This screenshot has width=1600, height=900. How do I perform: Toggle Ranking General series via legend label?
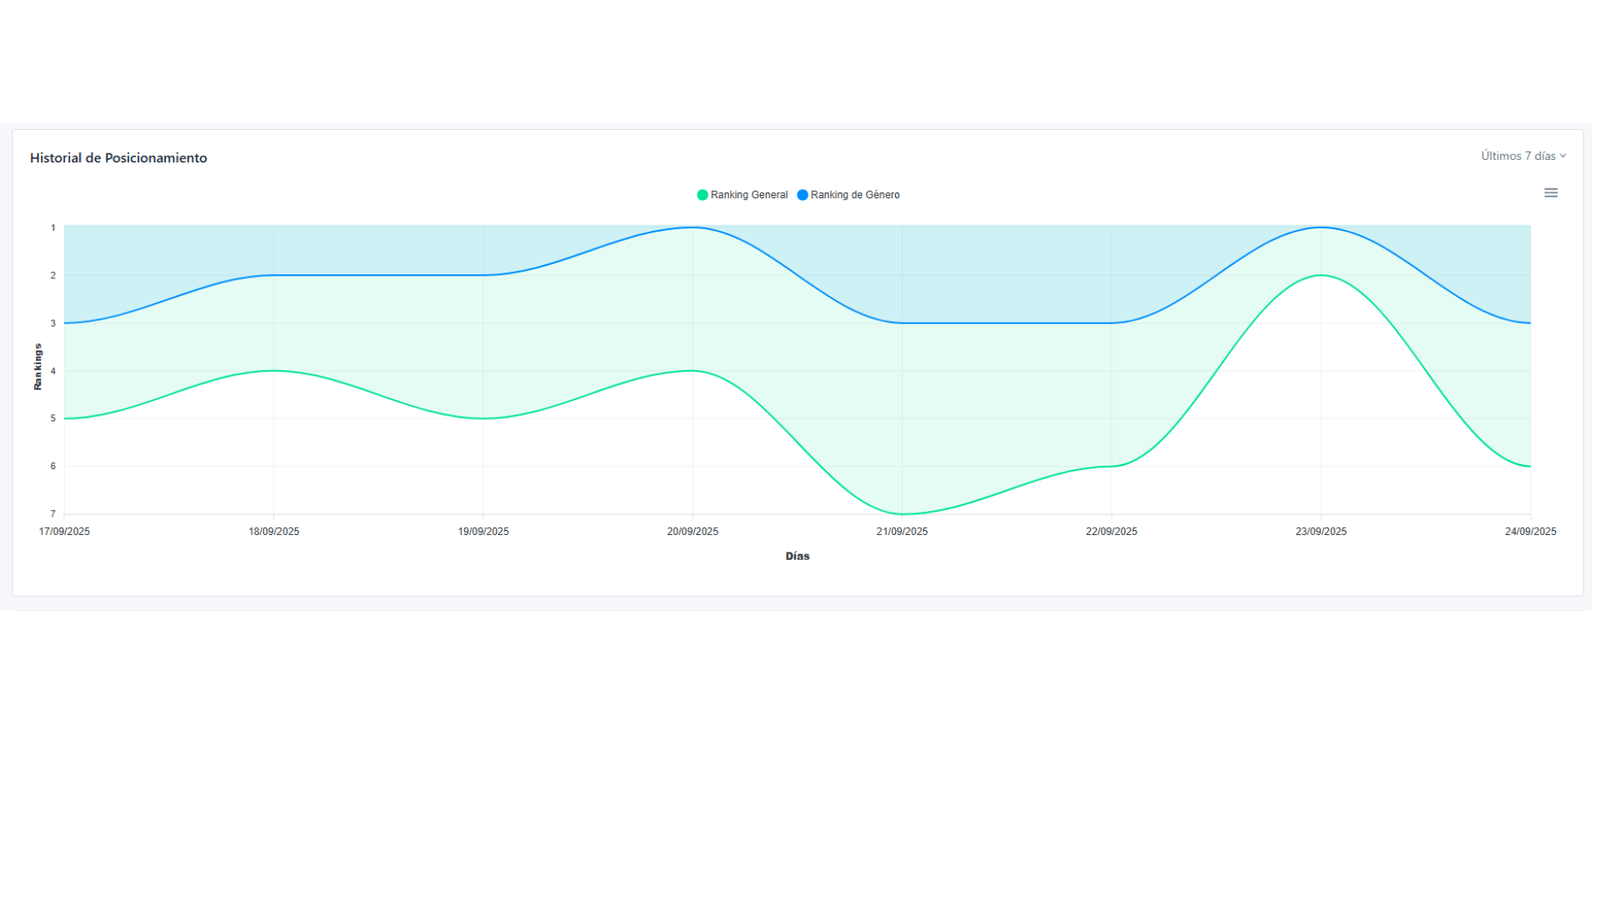748,195
